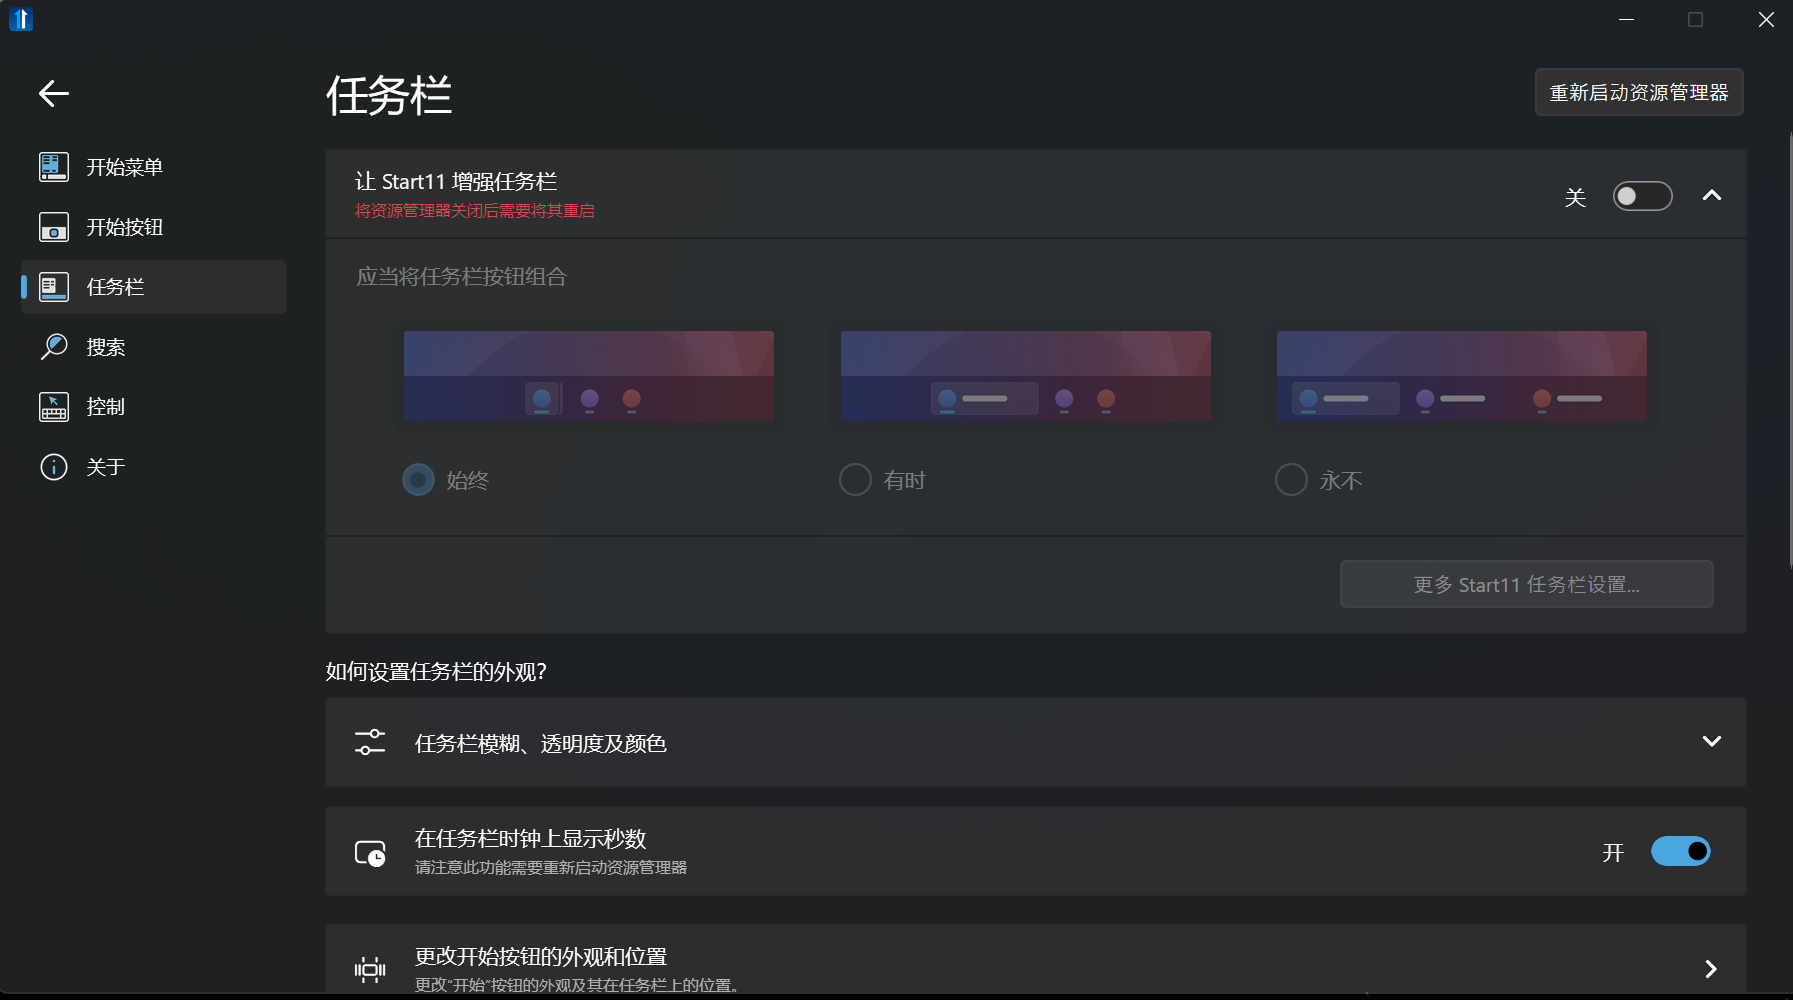Image resolution: width=1793 pixels, height=1000 pixels.
Task: Collapse the 让 Start11 增强任务栏 section chevron
Action: (1712, 196)
